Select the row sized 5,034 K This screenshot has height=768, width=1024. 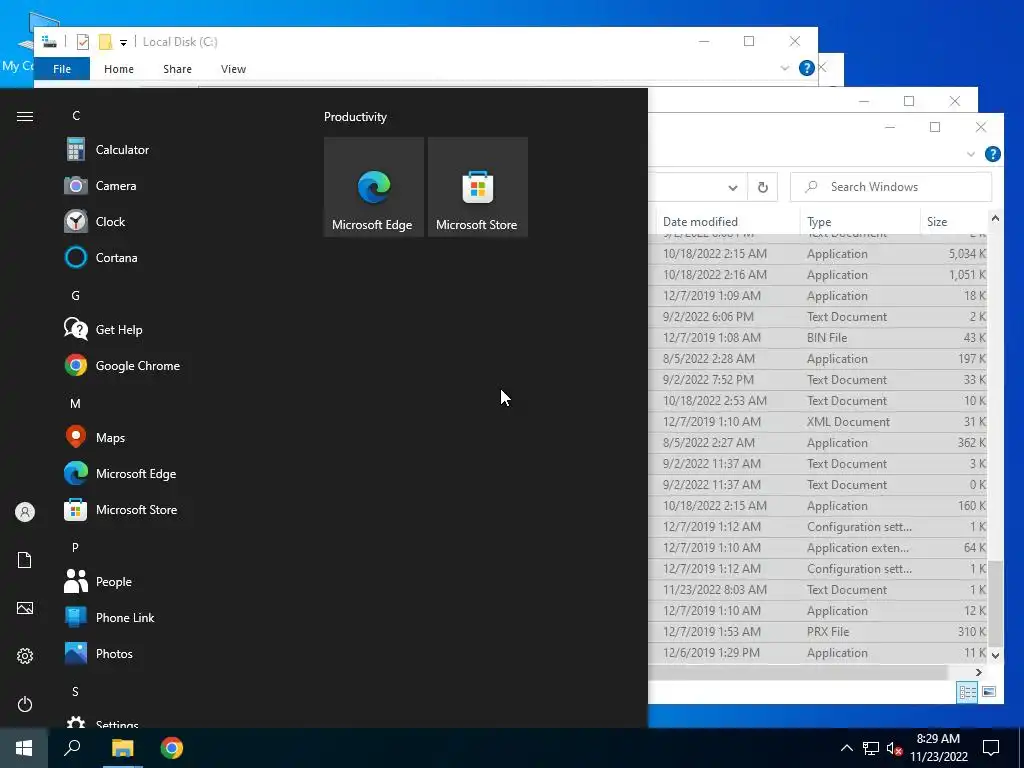[x=818, y=254]
